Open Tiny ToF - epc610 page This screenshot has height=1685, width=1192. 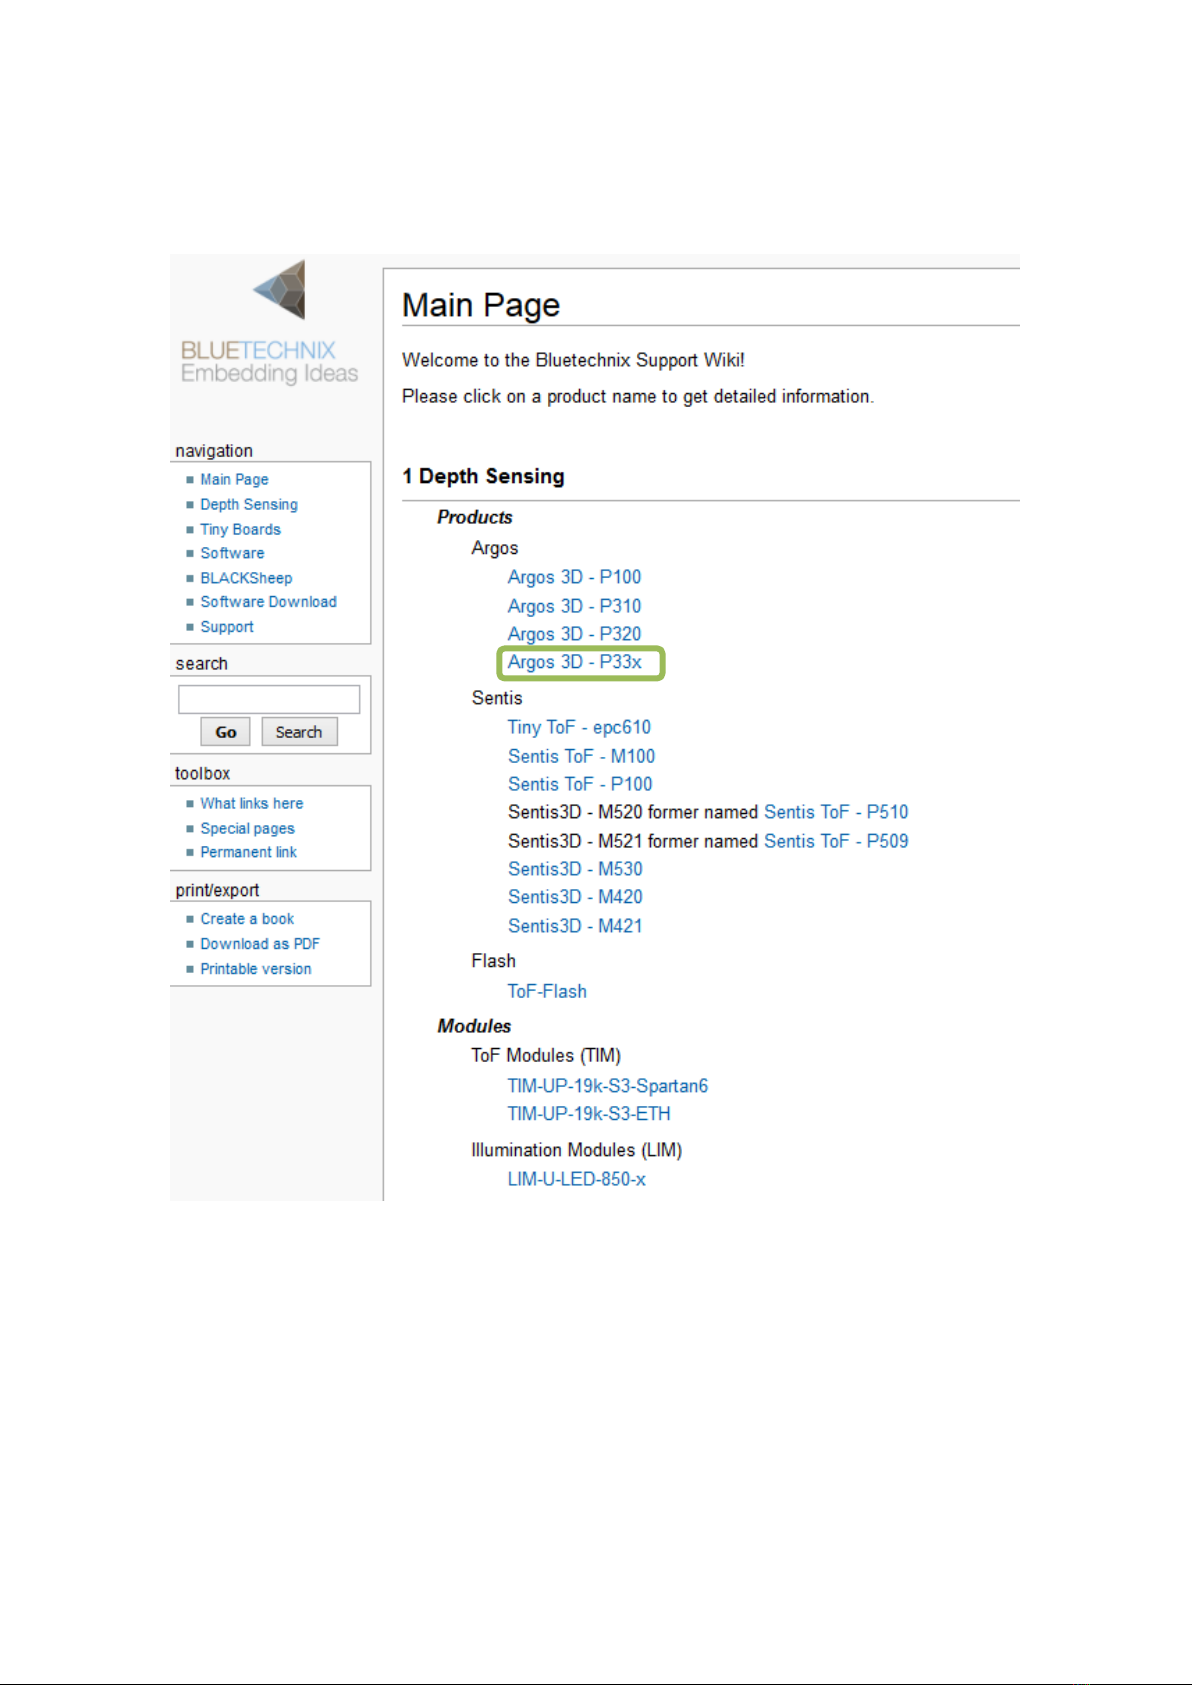(x=579, y=727)
